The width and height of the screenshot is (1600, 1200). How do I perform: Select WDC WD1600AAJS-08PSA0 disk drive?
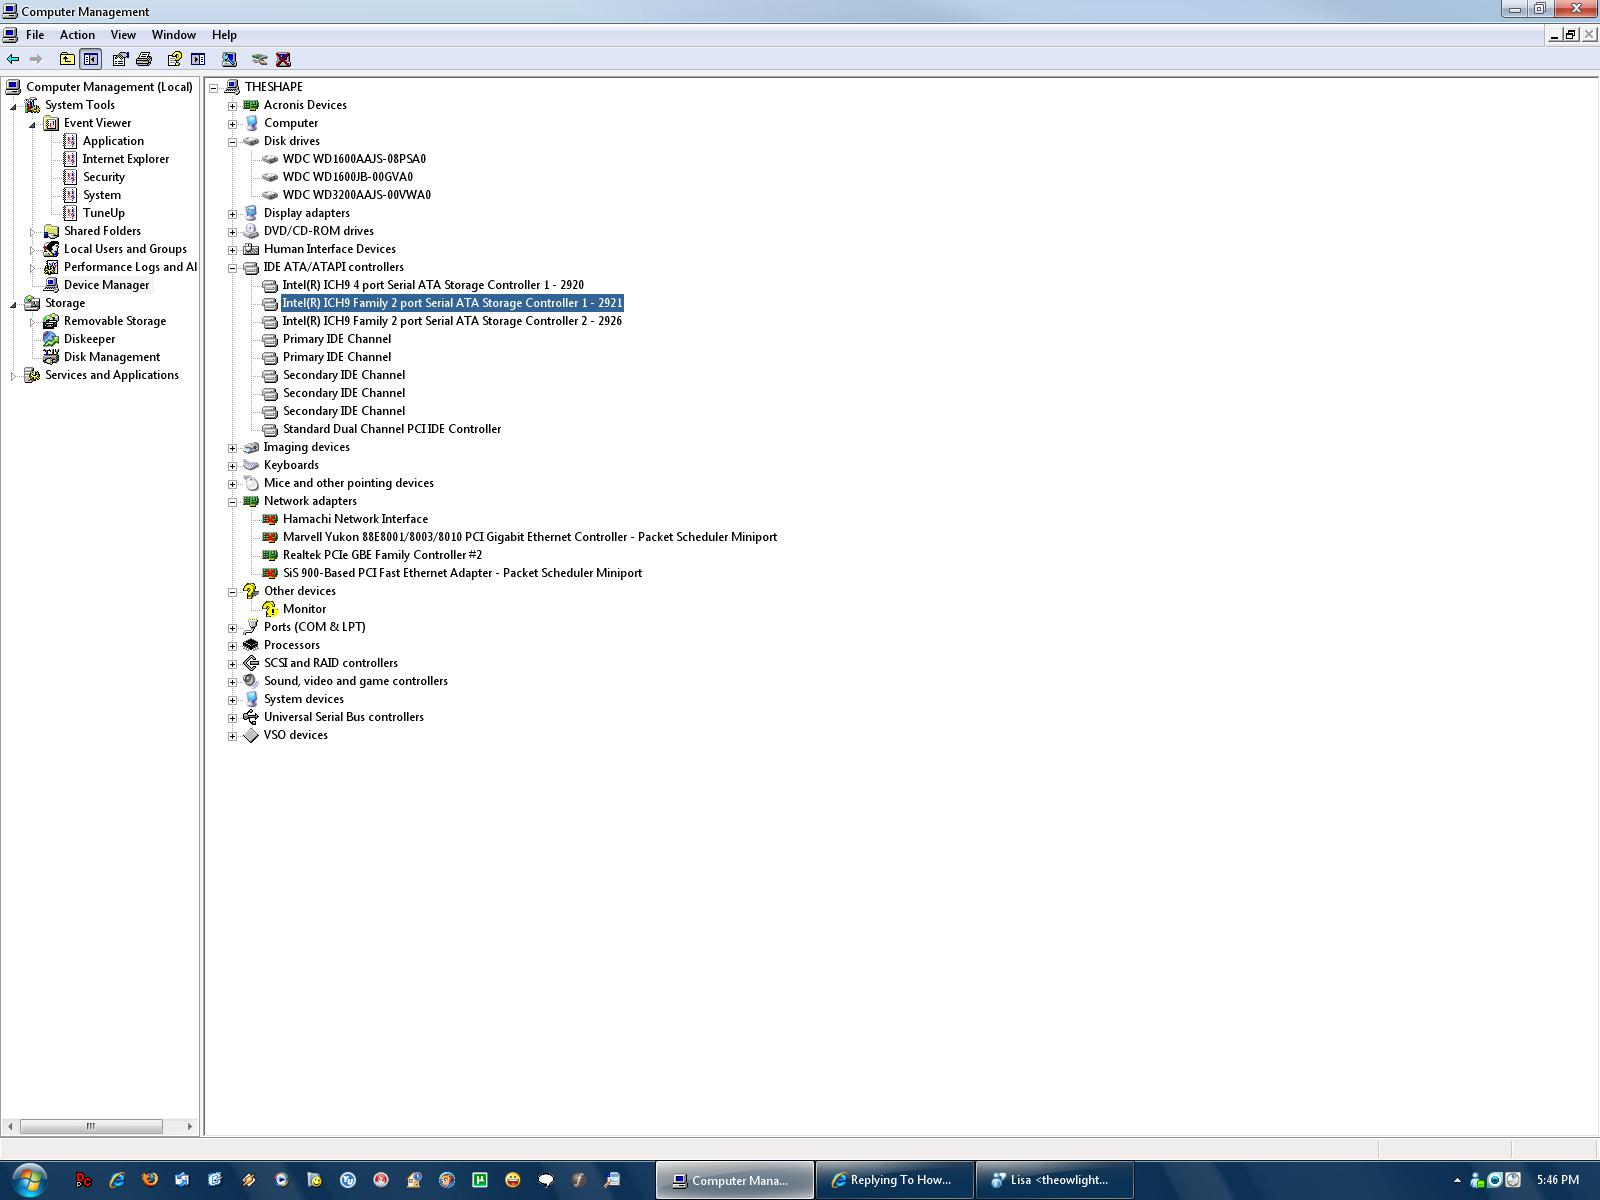354,159
